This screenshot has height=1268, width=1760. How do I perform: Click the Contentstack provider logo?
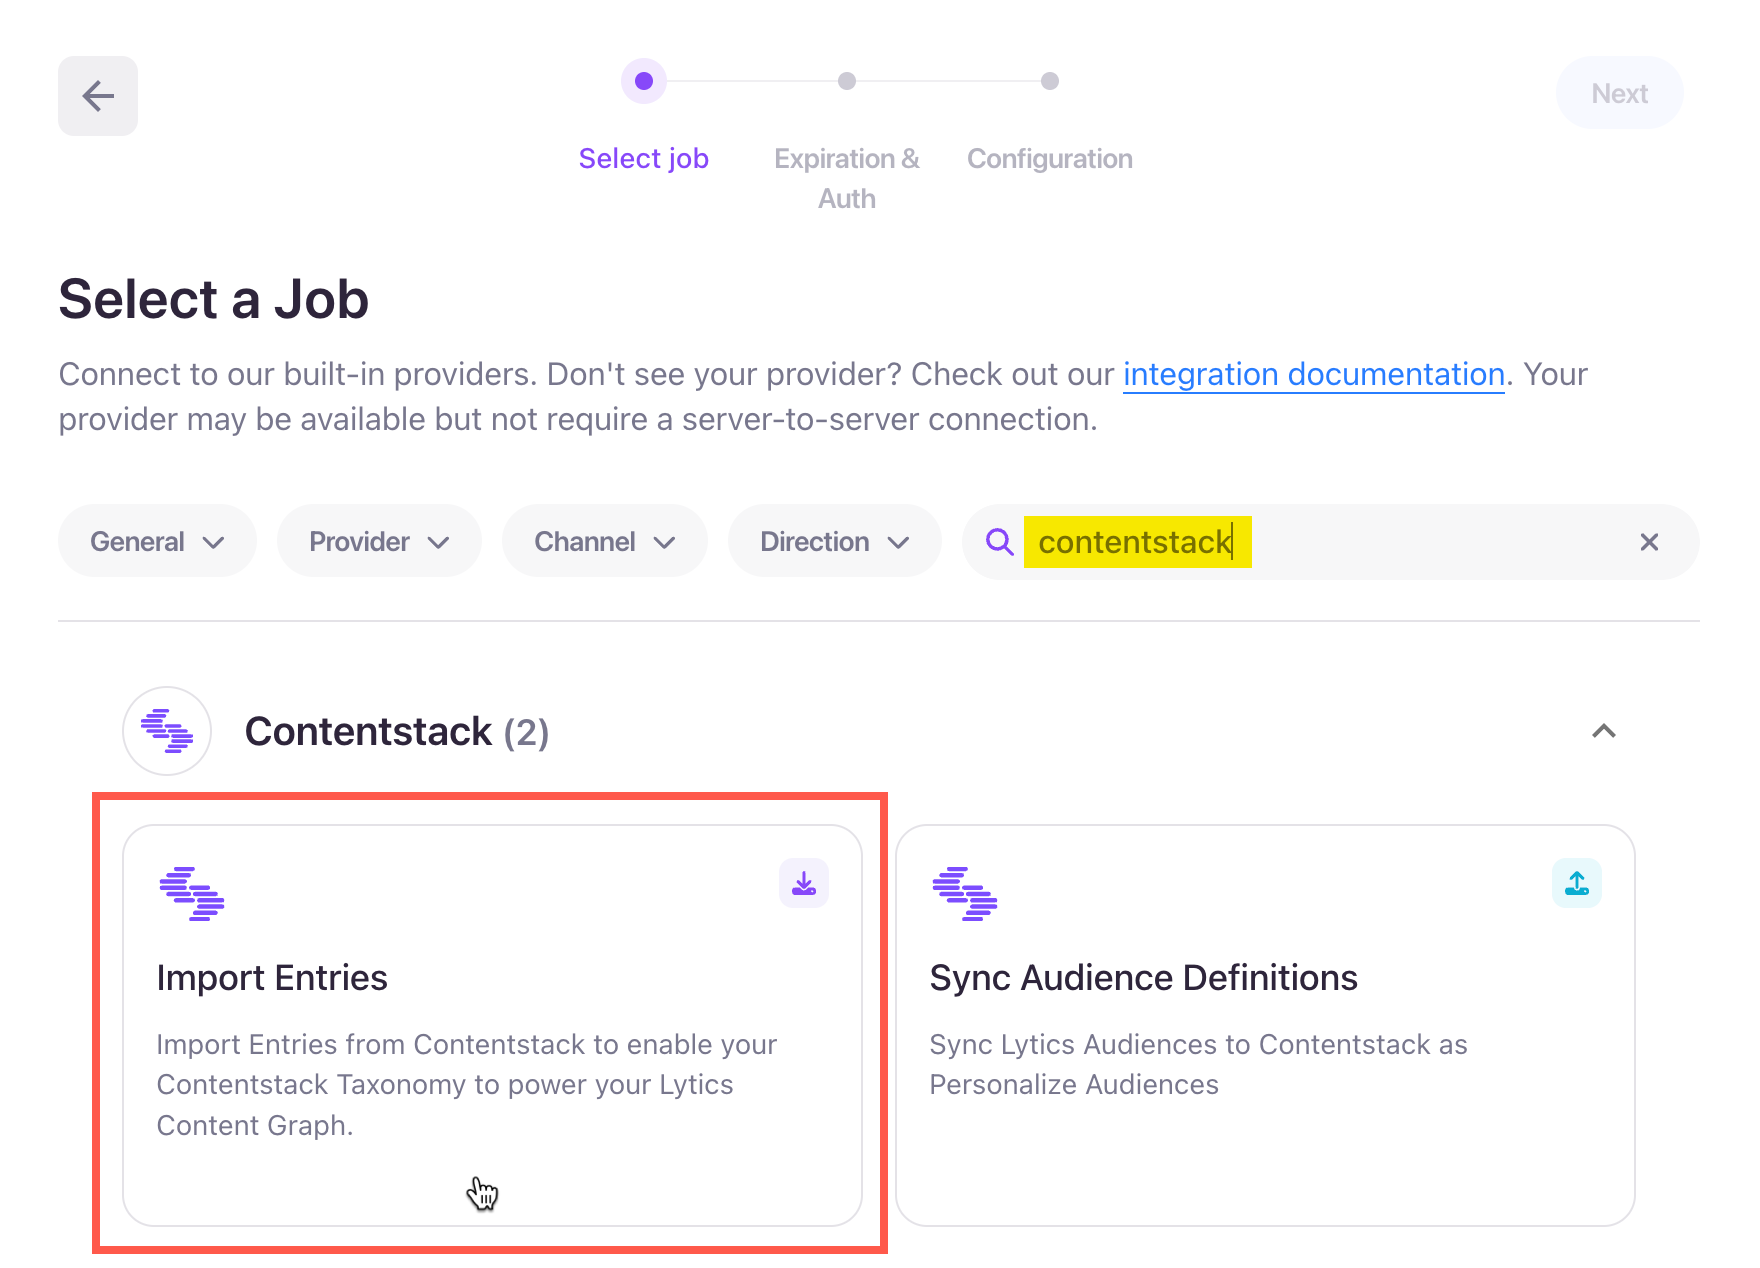tap(167, 731)
